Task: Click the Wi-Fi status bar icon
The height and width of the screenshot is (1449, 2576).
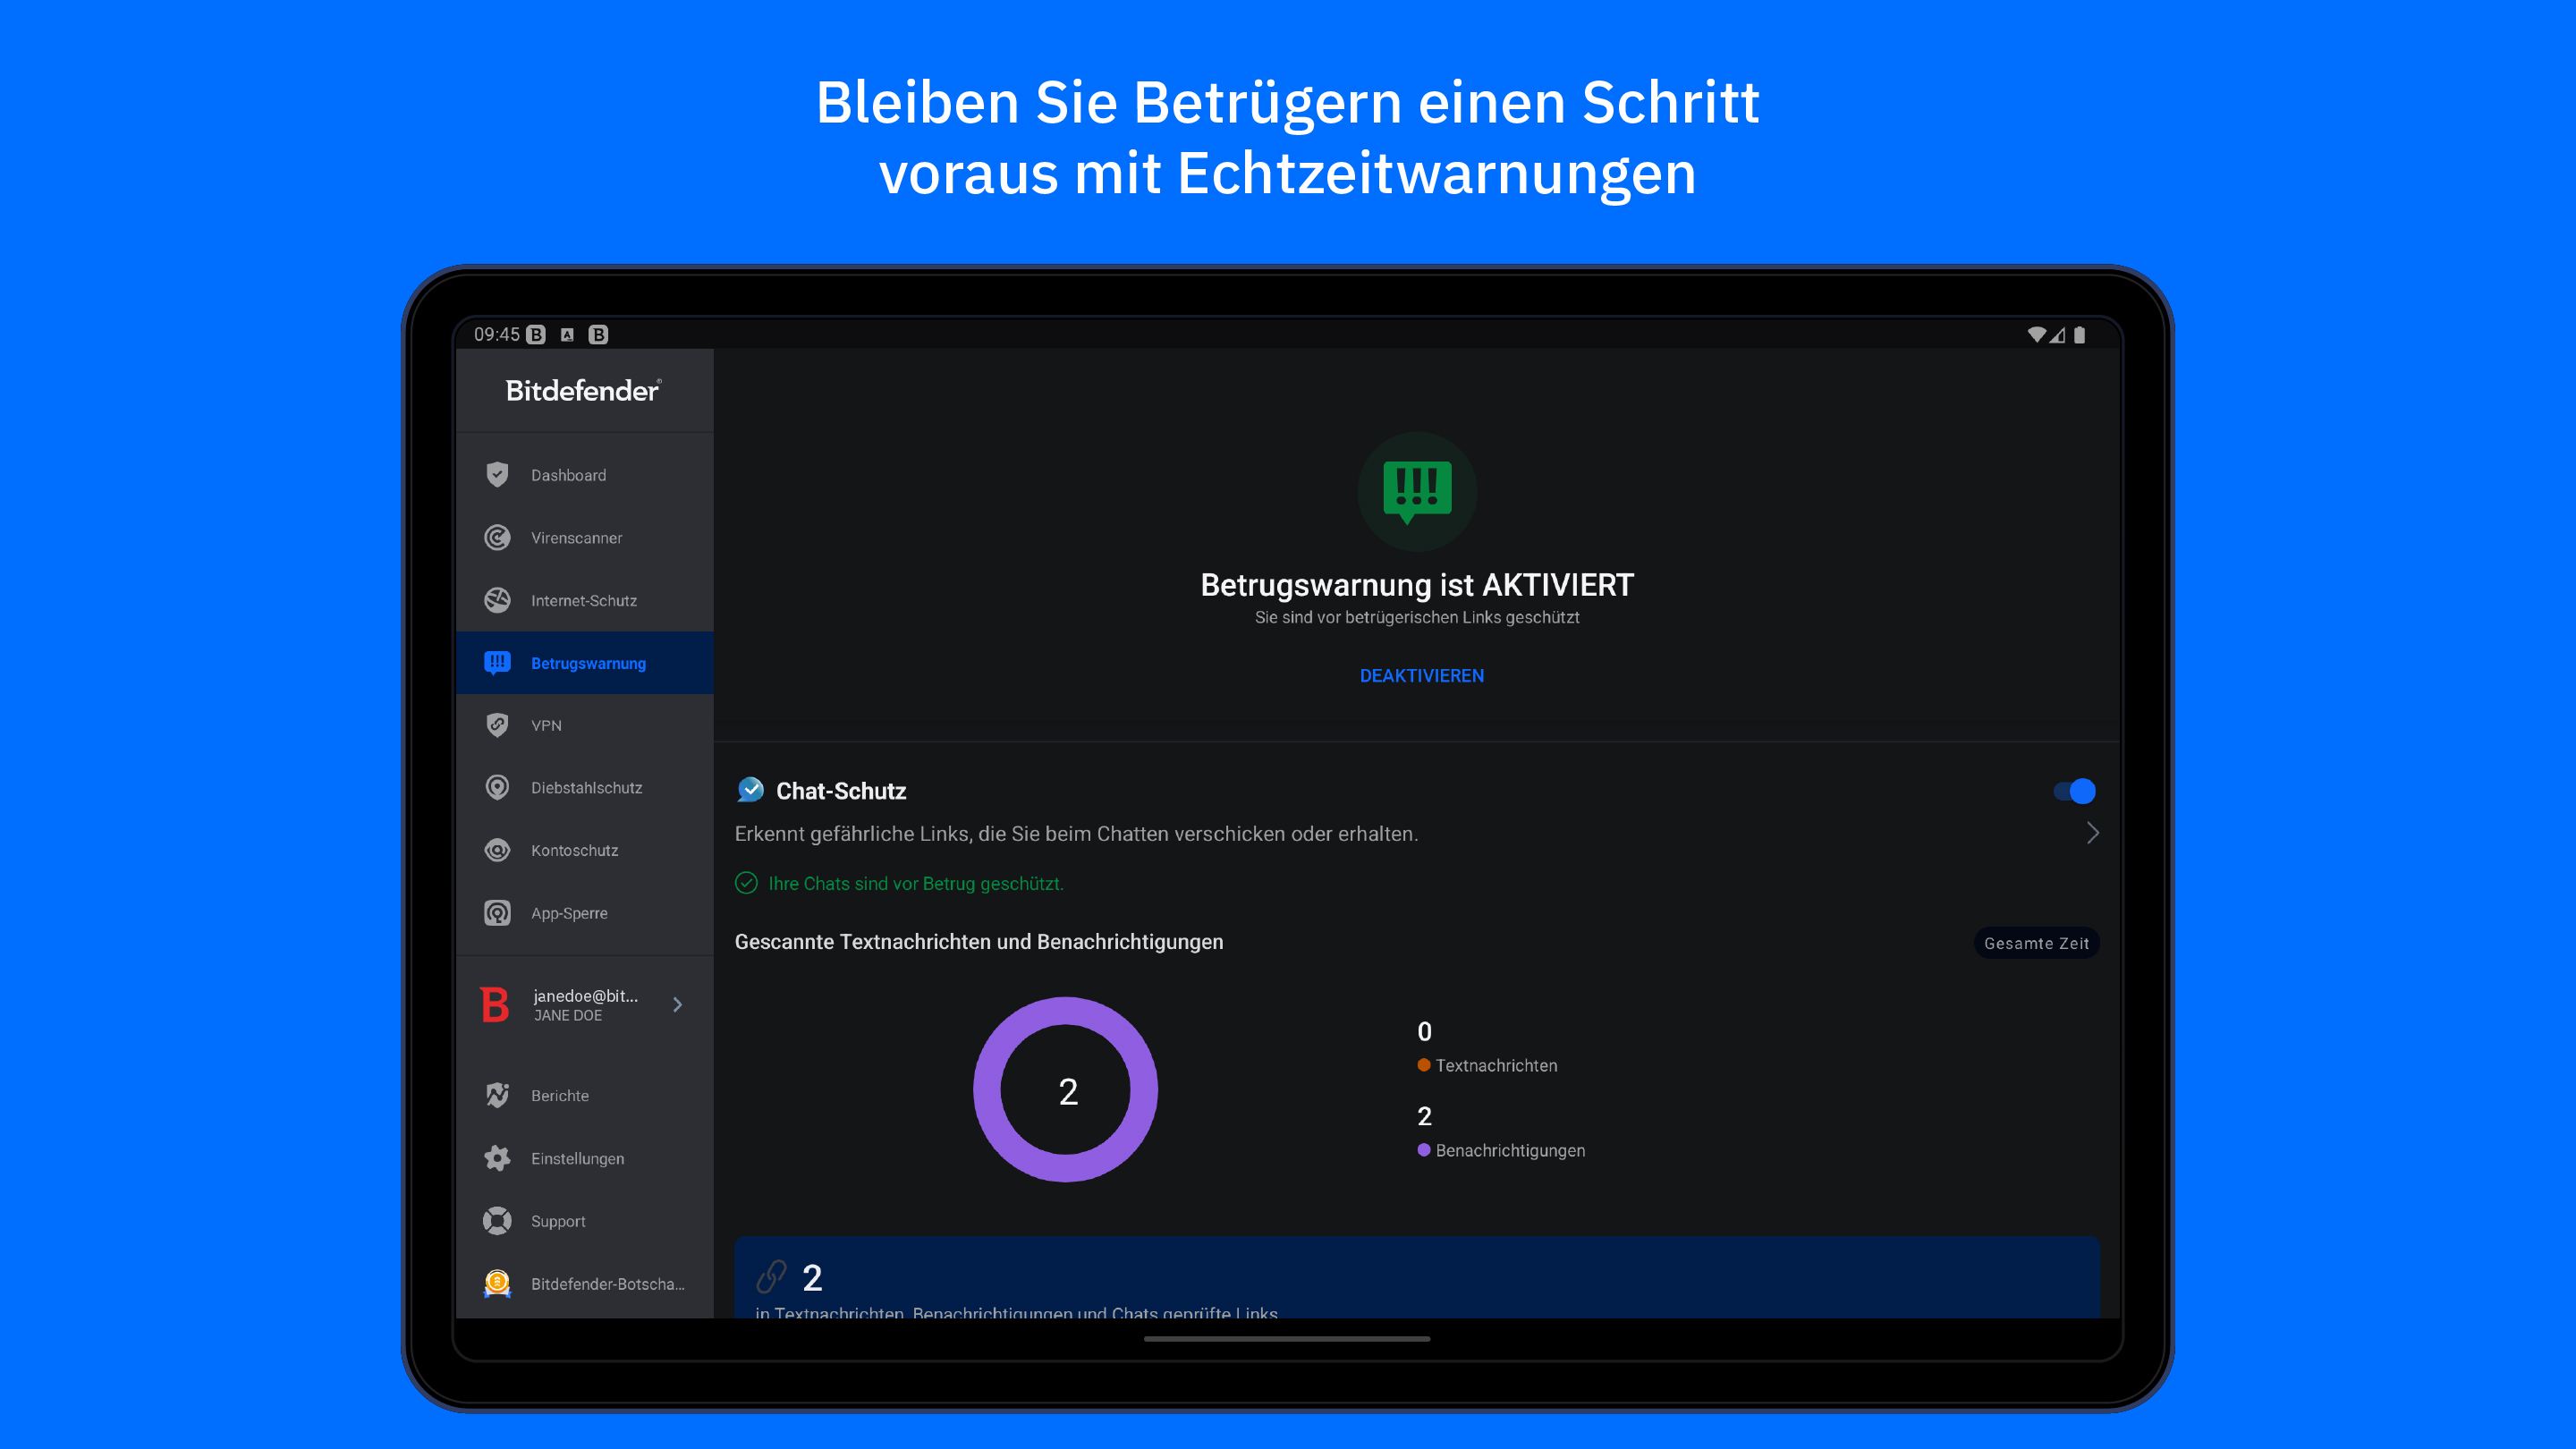Action: 2036,334
